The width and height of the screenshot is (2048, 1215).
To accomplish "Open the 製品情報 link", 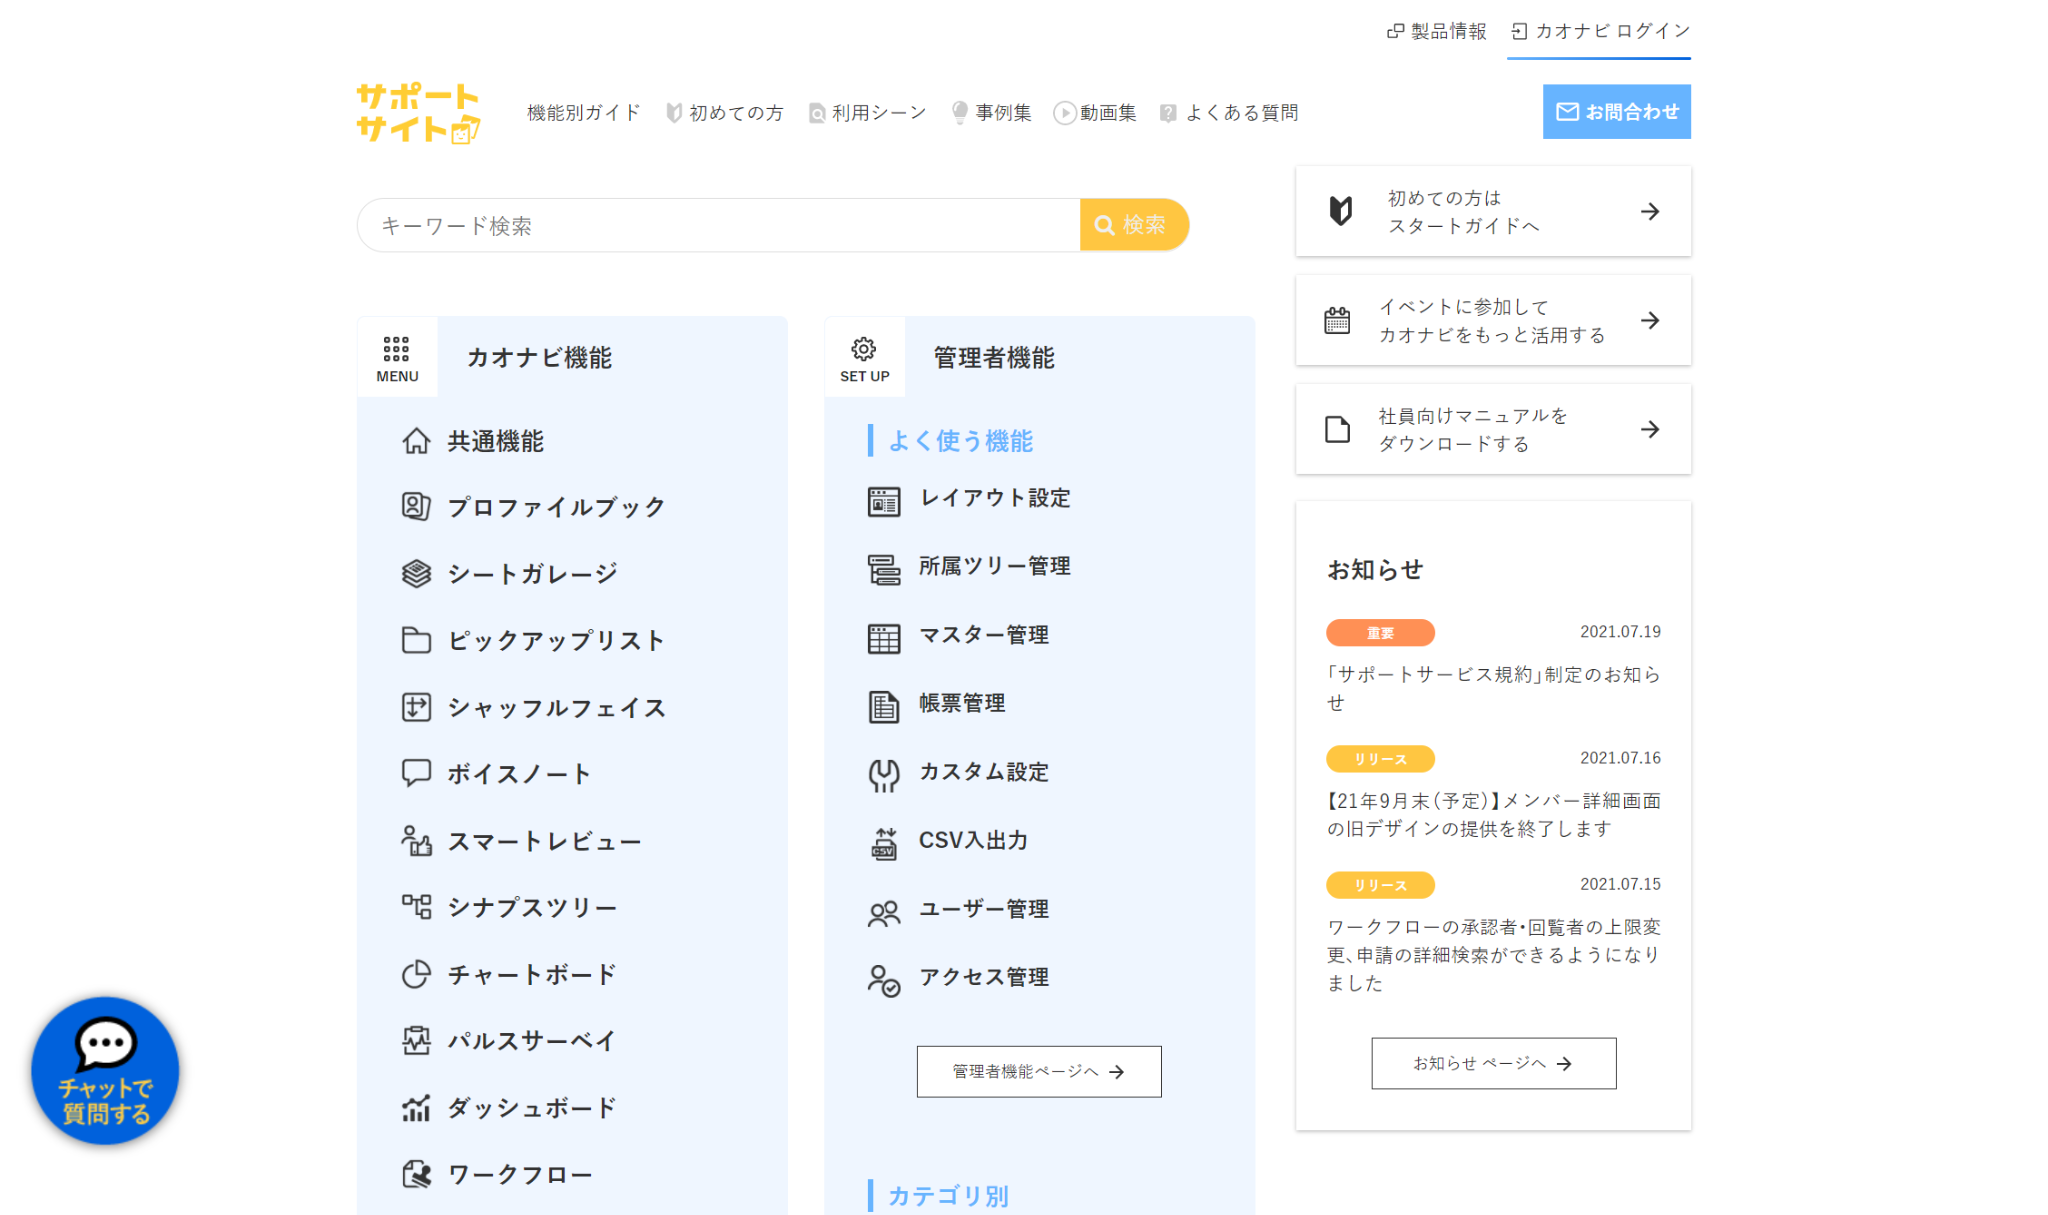I will [1437, 31].
